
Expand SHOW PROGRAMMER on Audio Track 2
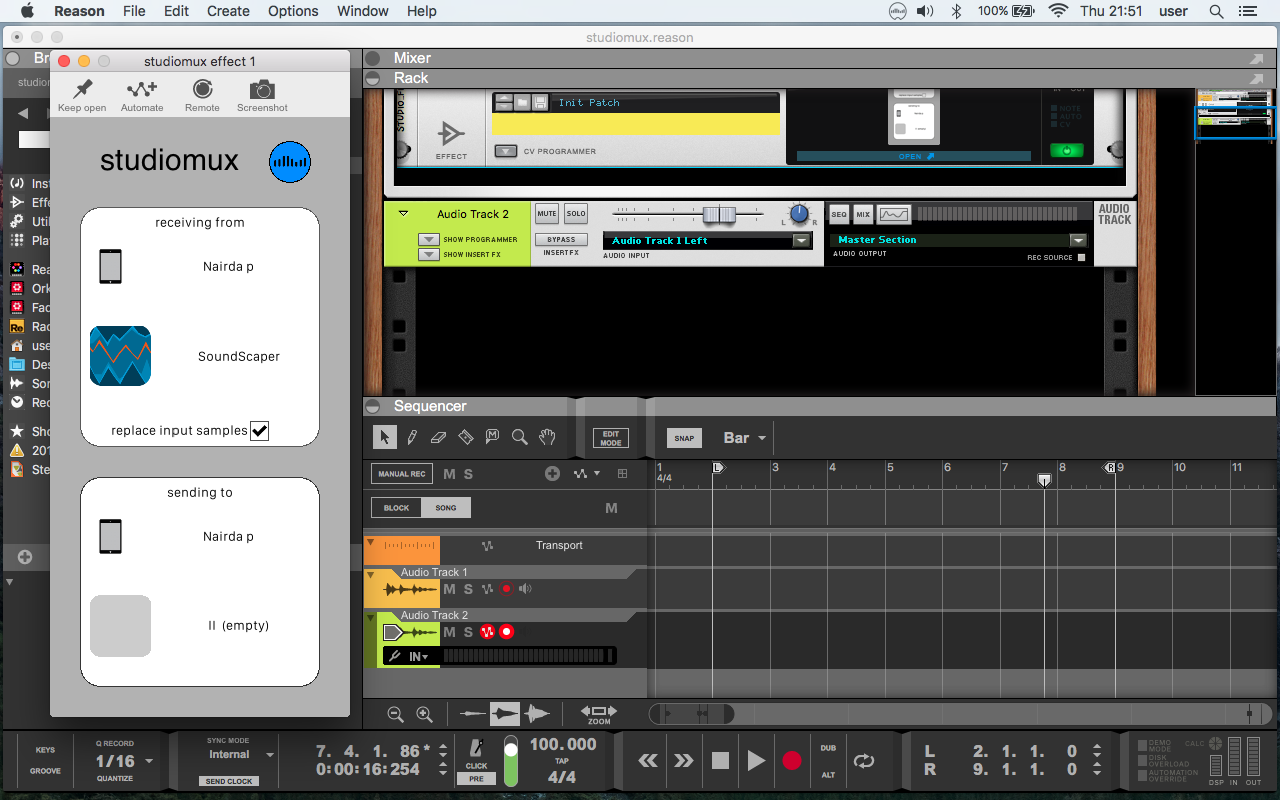[x=428, y=240]
